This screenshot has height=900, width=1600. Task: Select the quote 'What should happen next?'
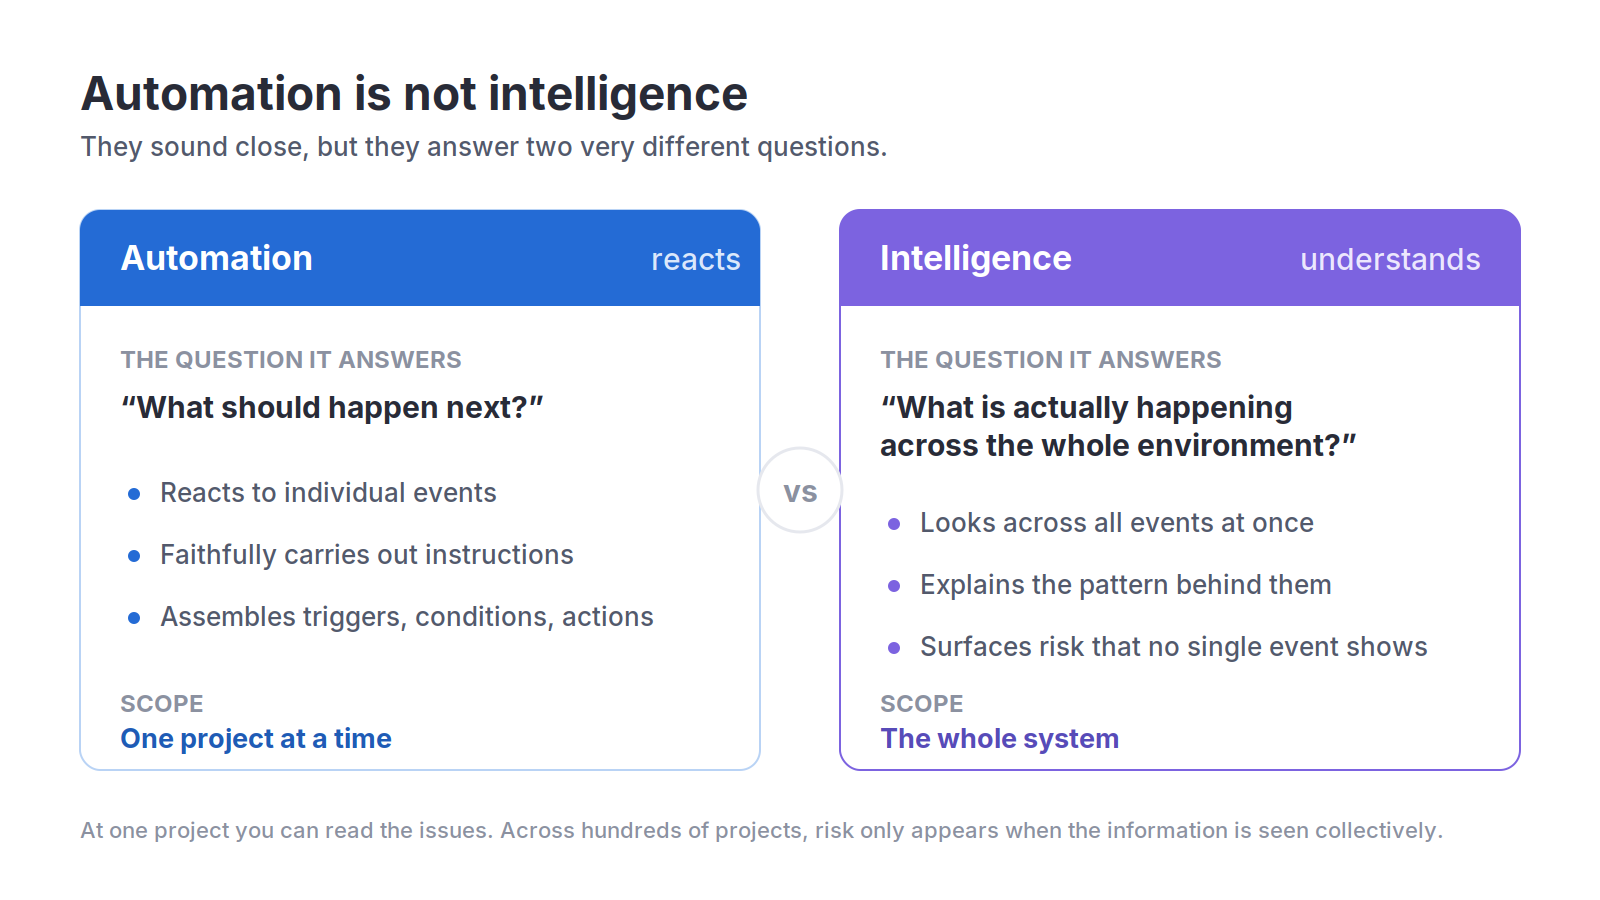332,408
